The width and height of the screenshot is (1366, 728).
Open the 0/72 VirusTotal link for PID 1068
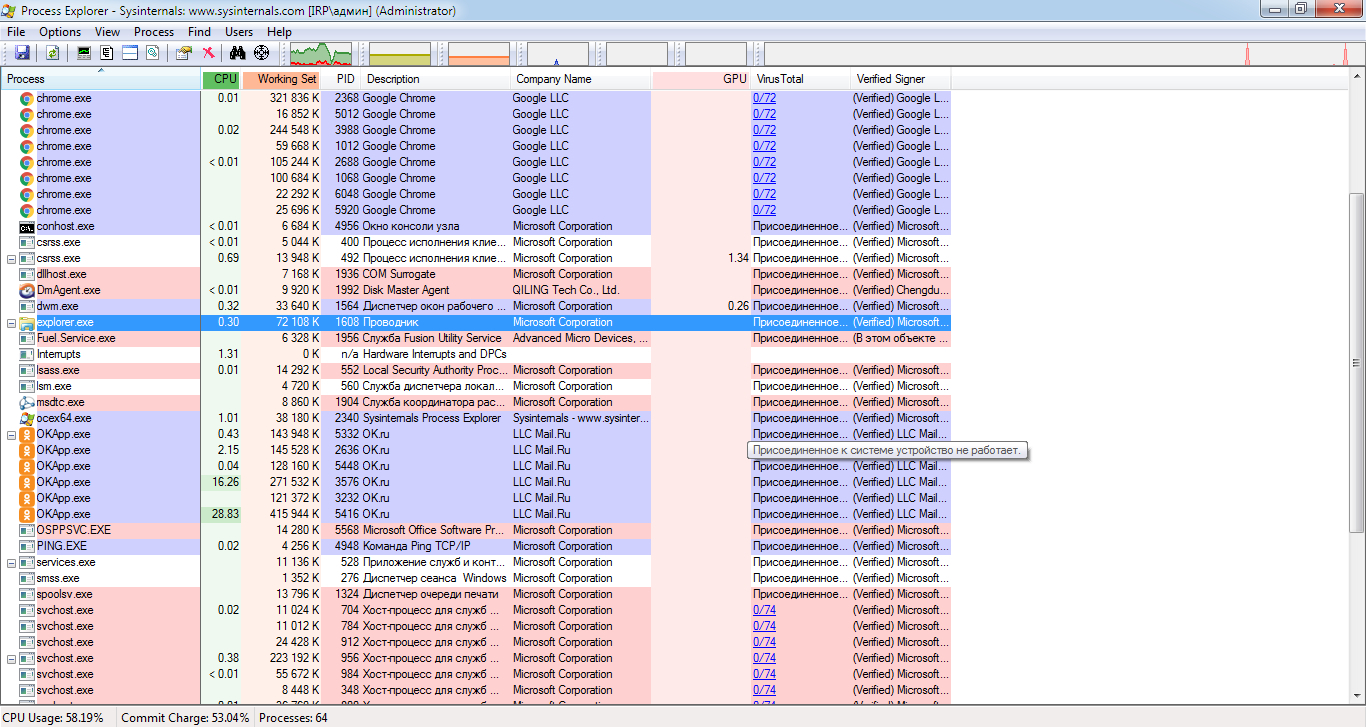764,178
